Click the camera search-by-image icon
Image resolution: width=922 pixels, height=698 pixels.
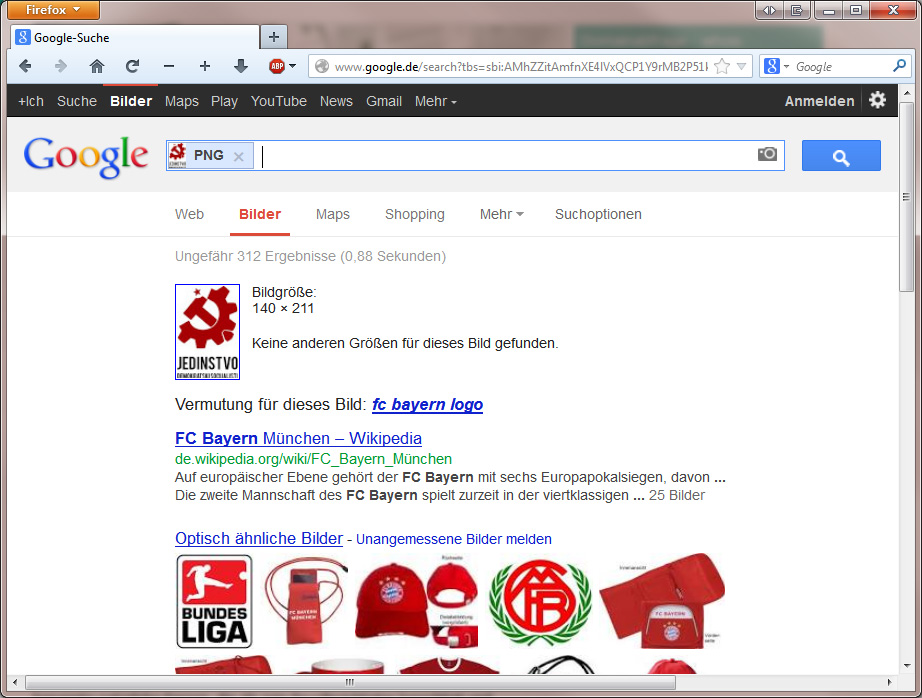pyautogui.click(x=767, y=154)
